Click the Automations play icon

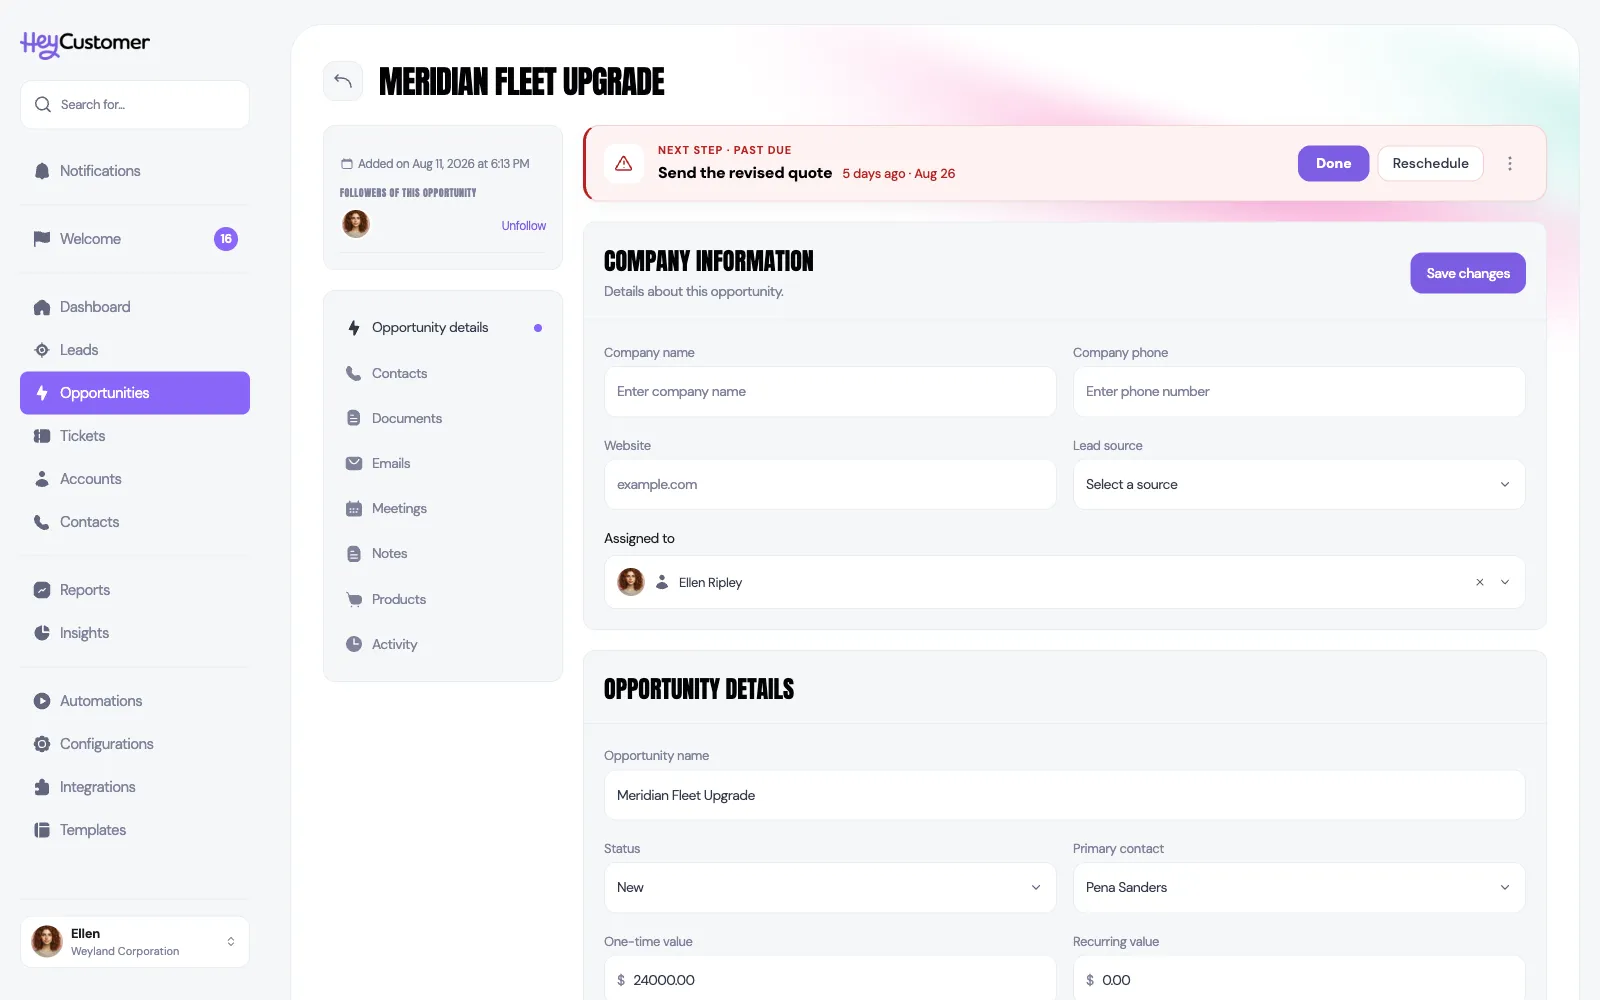[42, 701]
